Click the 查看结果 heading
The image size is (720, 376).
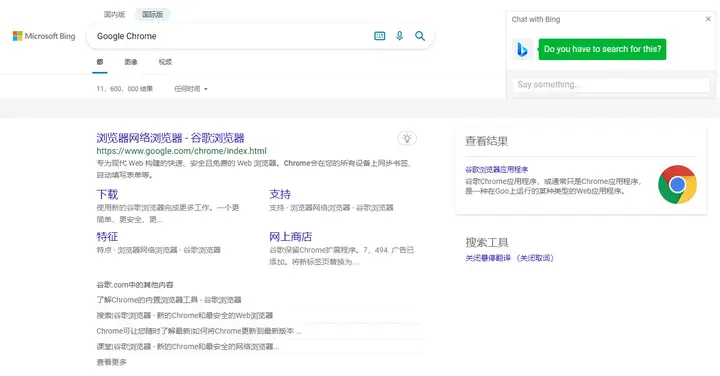487,141
